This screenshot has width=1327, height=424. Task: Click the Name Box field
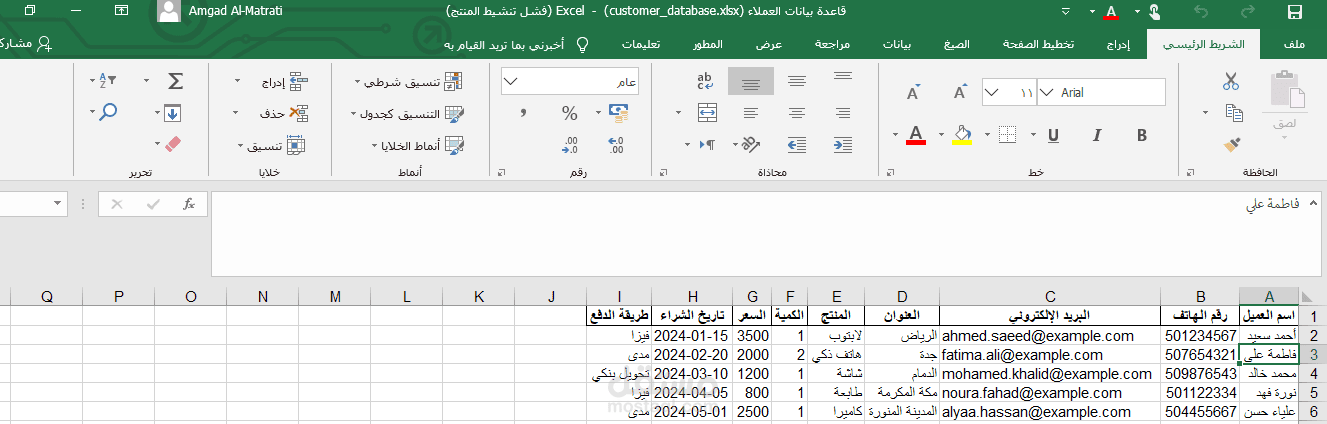point(33,204)
